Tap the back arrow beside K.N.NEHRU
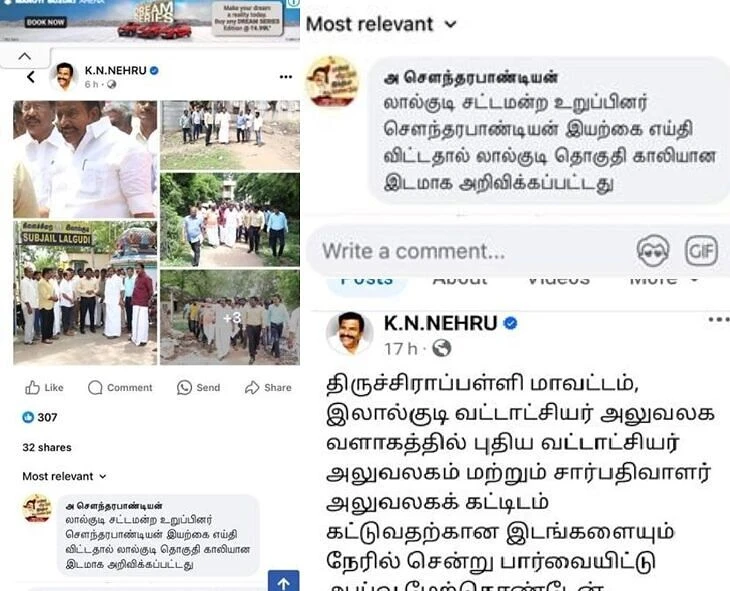 [x=31, y=77]
